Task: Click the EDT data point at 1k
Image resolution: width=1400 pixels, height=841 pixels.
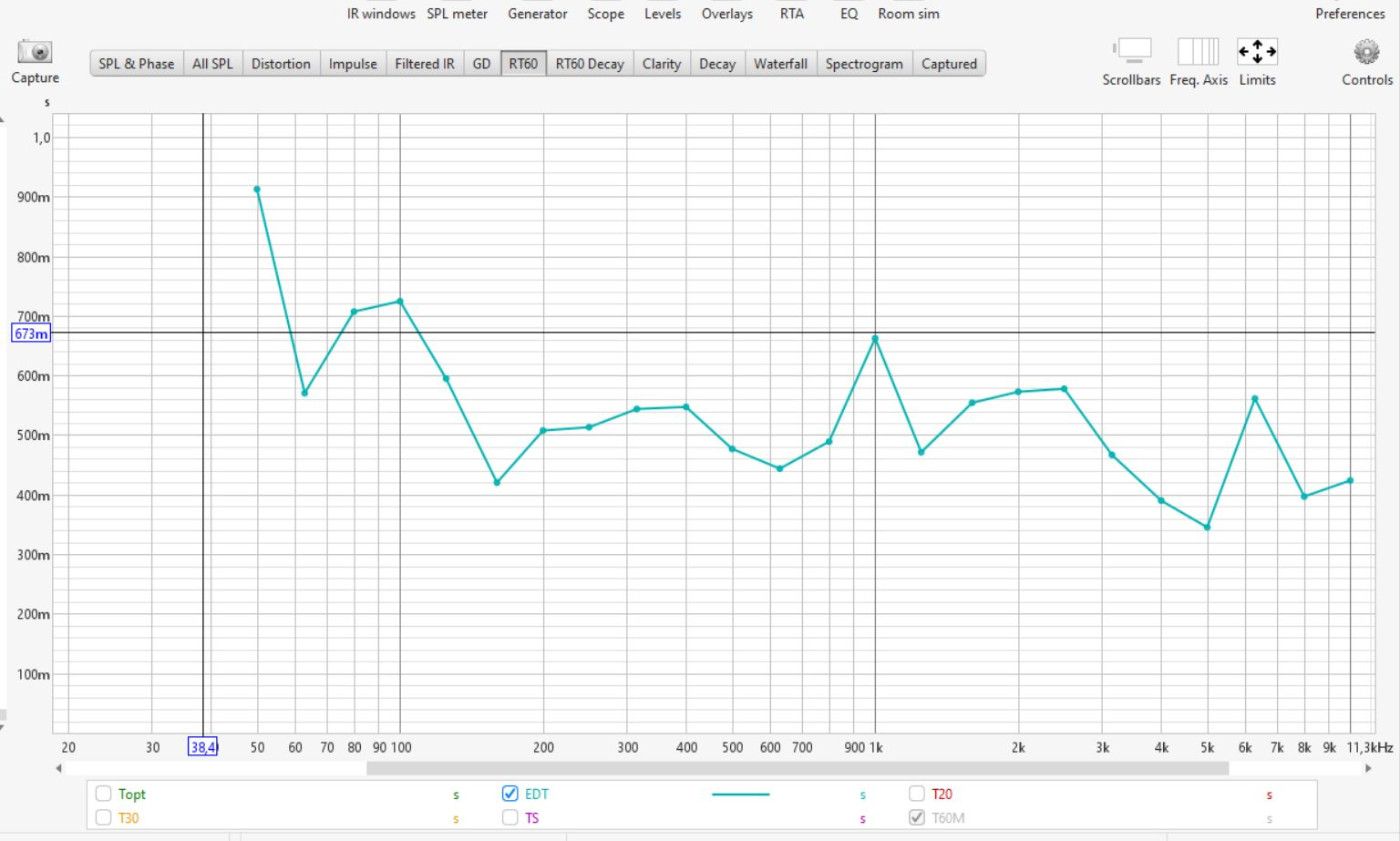Action: coord(875,339)
